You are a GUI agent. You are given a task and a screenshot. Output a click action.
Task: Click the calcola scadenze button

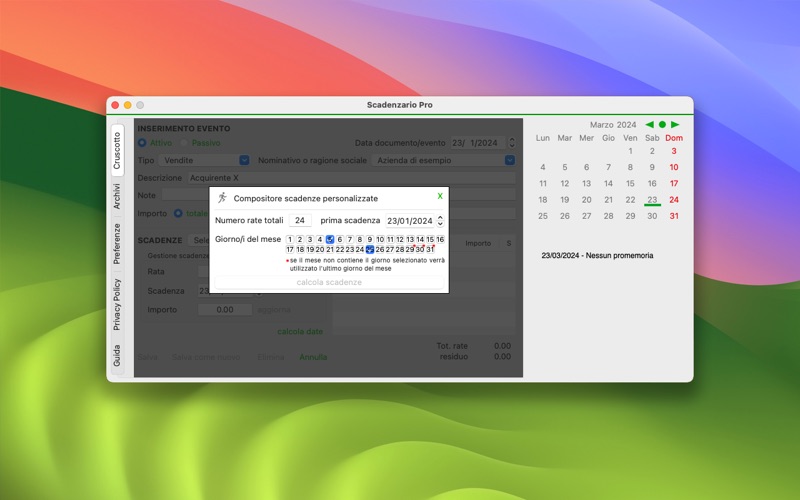[x=329, y=282]
